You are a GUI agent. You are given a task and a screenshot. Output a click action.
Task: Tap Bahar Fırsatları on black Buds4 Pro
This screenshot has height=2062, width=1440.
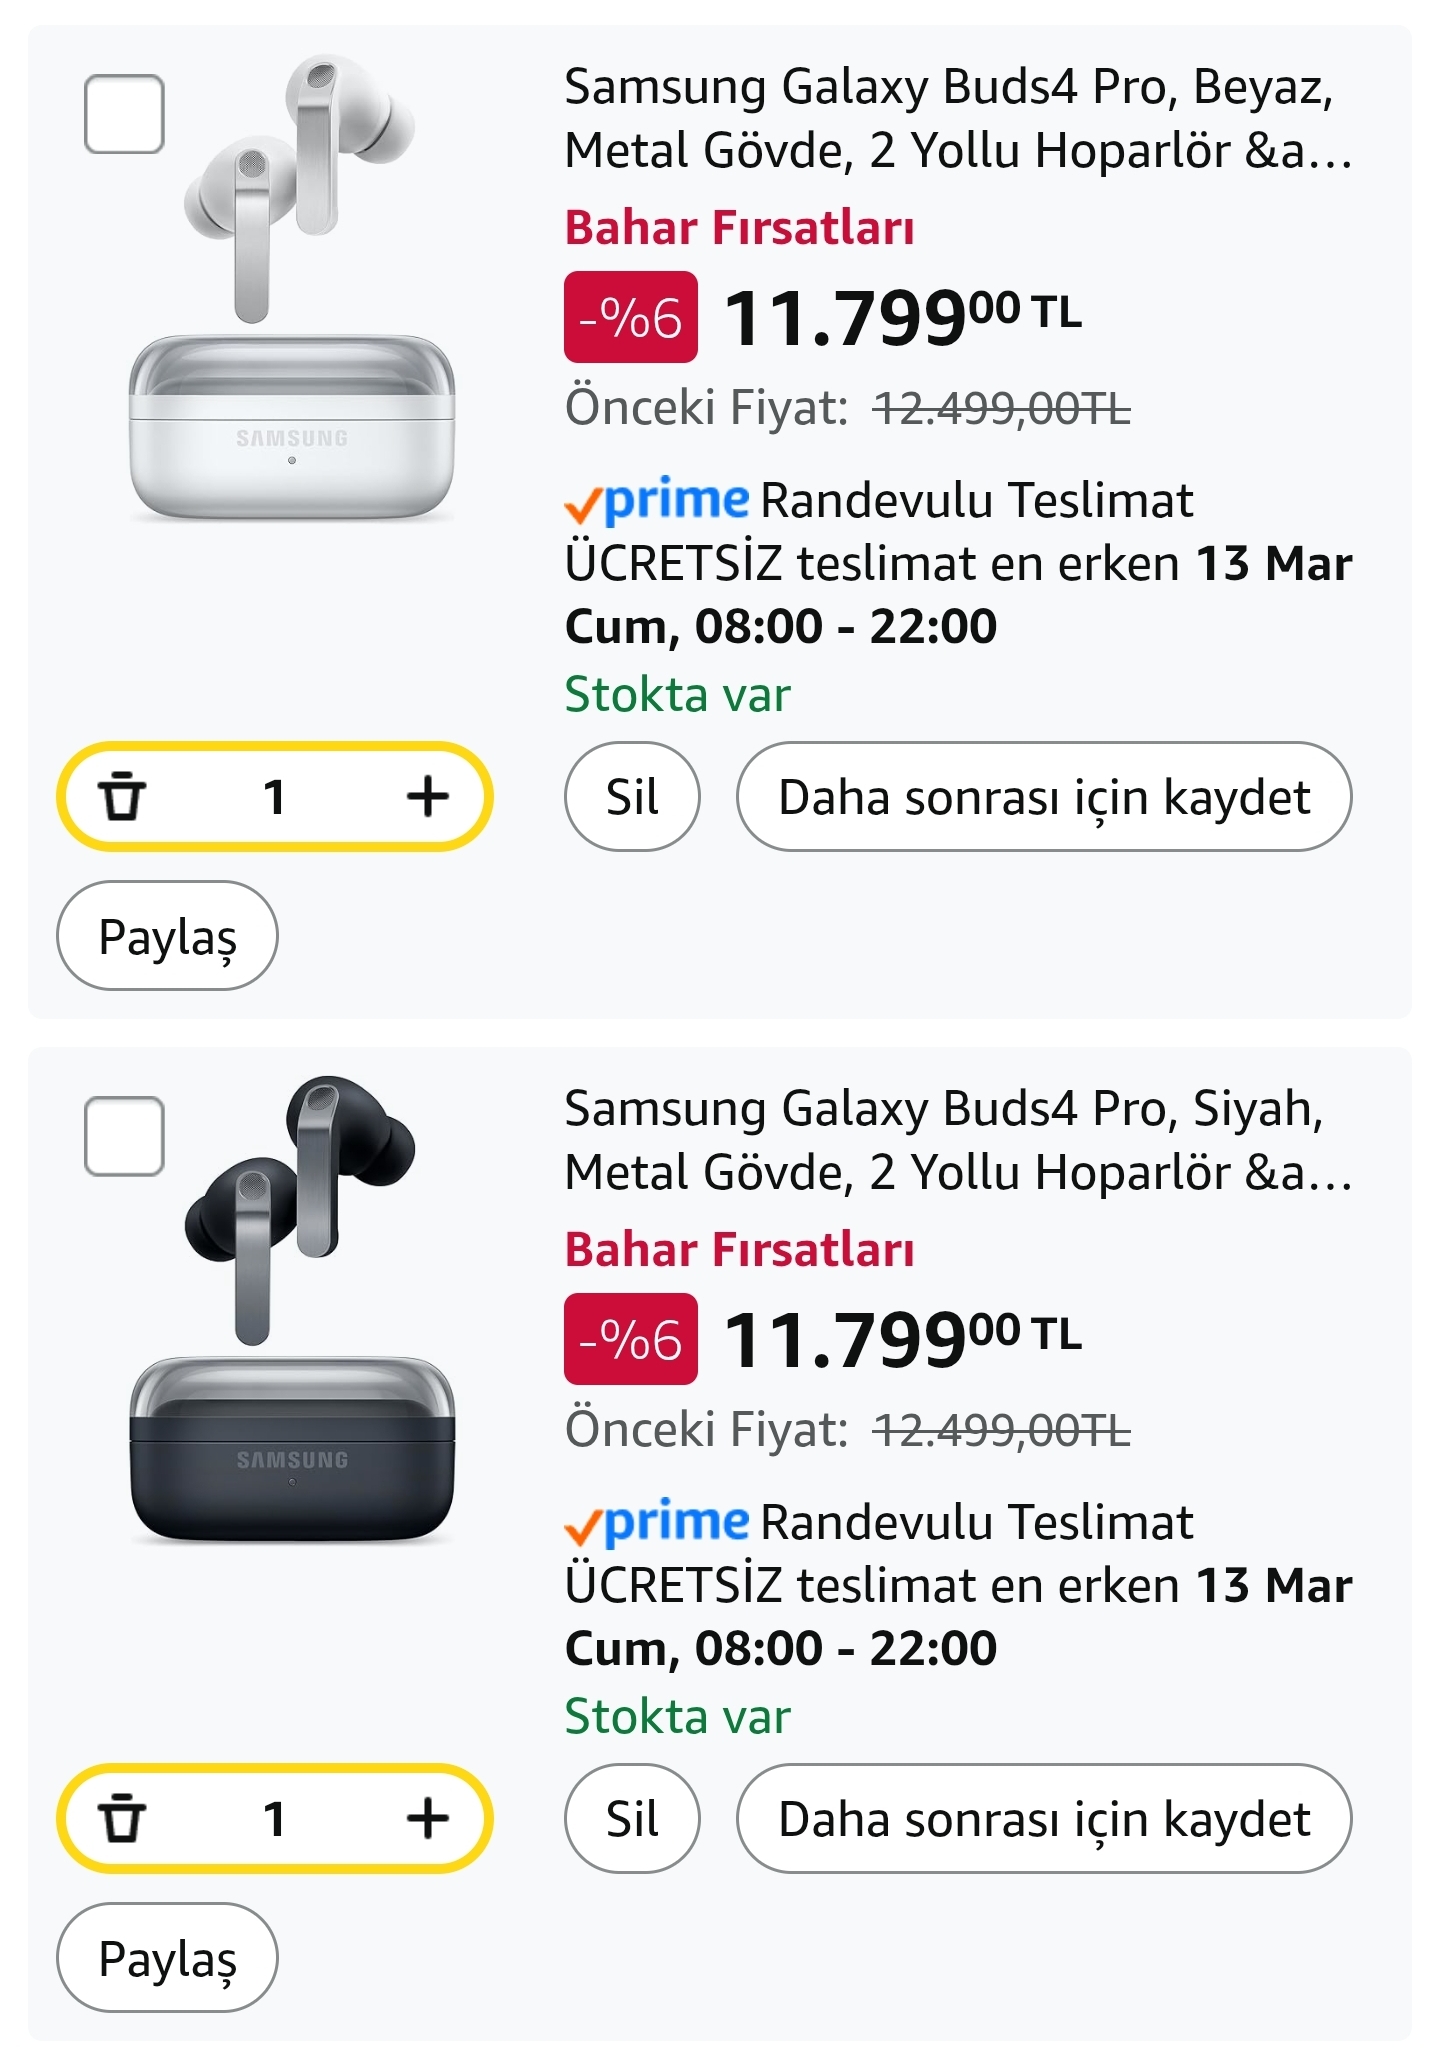tap(739, 1250)
